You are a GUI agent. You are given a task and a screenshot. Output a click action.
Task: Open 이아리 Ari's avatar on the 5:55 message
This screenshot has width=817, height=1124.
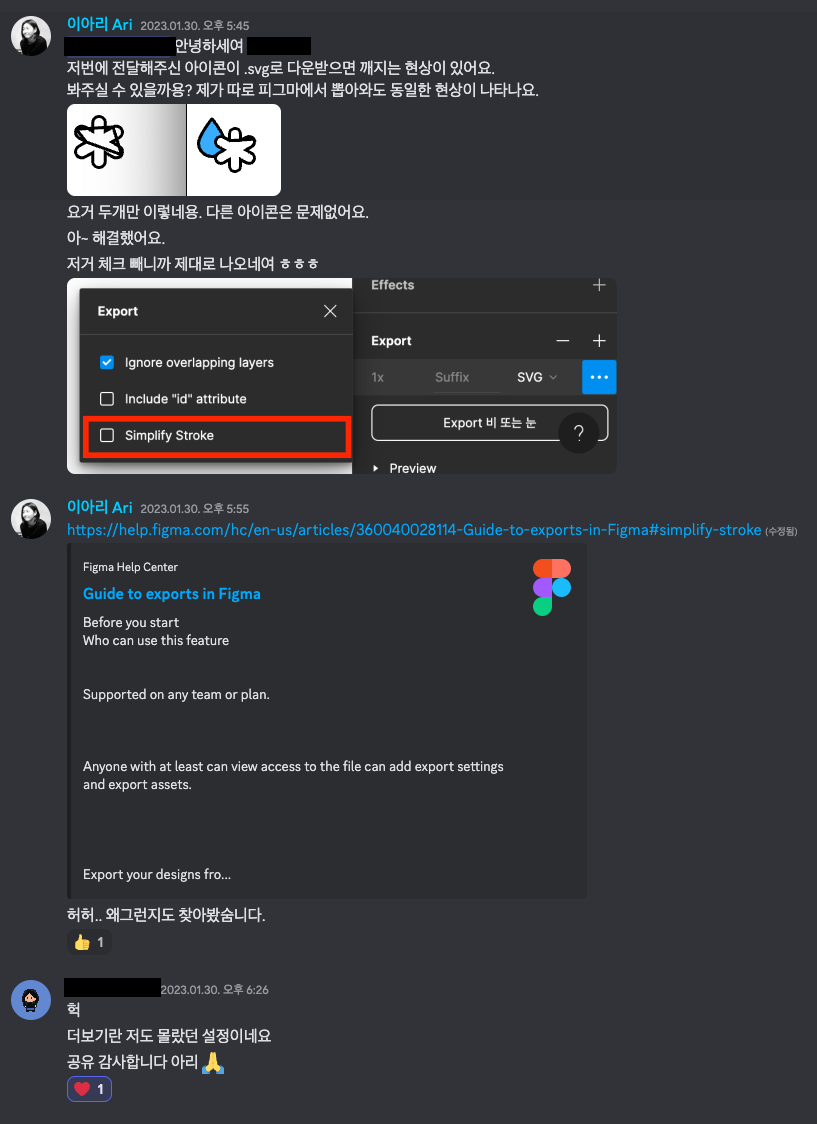(x=31, y=519)
